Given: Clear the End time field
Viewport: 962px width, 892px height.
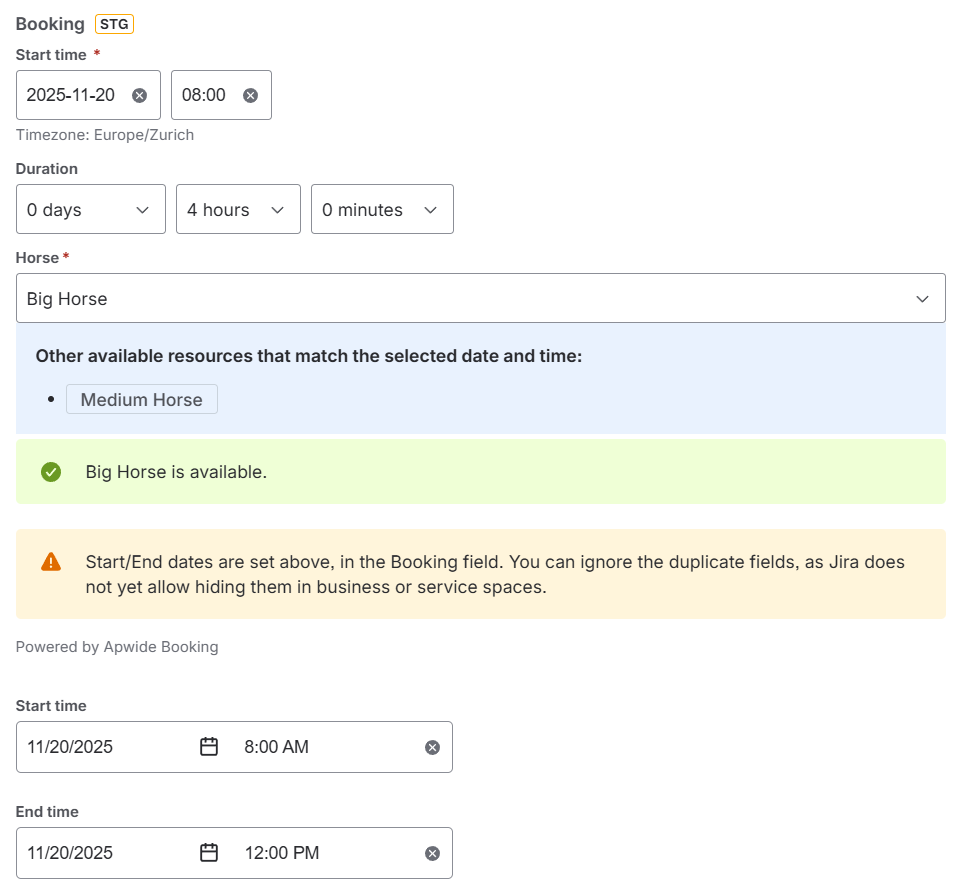Looking at the screenshot, I should (x=432, y=853).
